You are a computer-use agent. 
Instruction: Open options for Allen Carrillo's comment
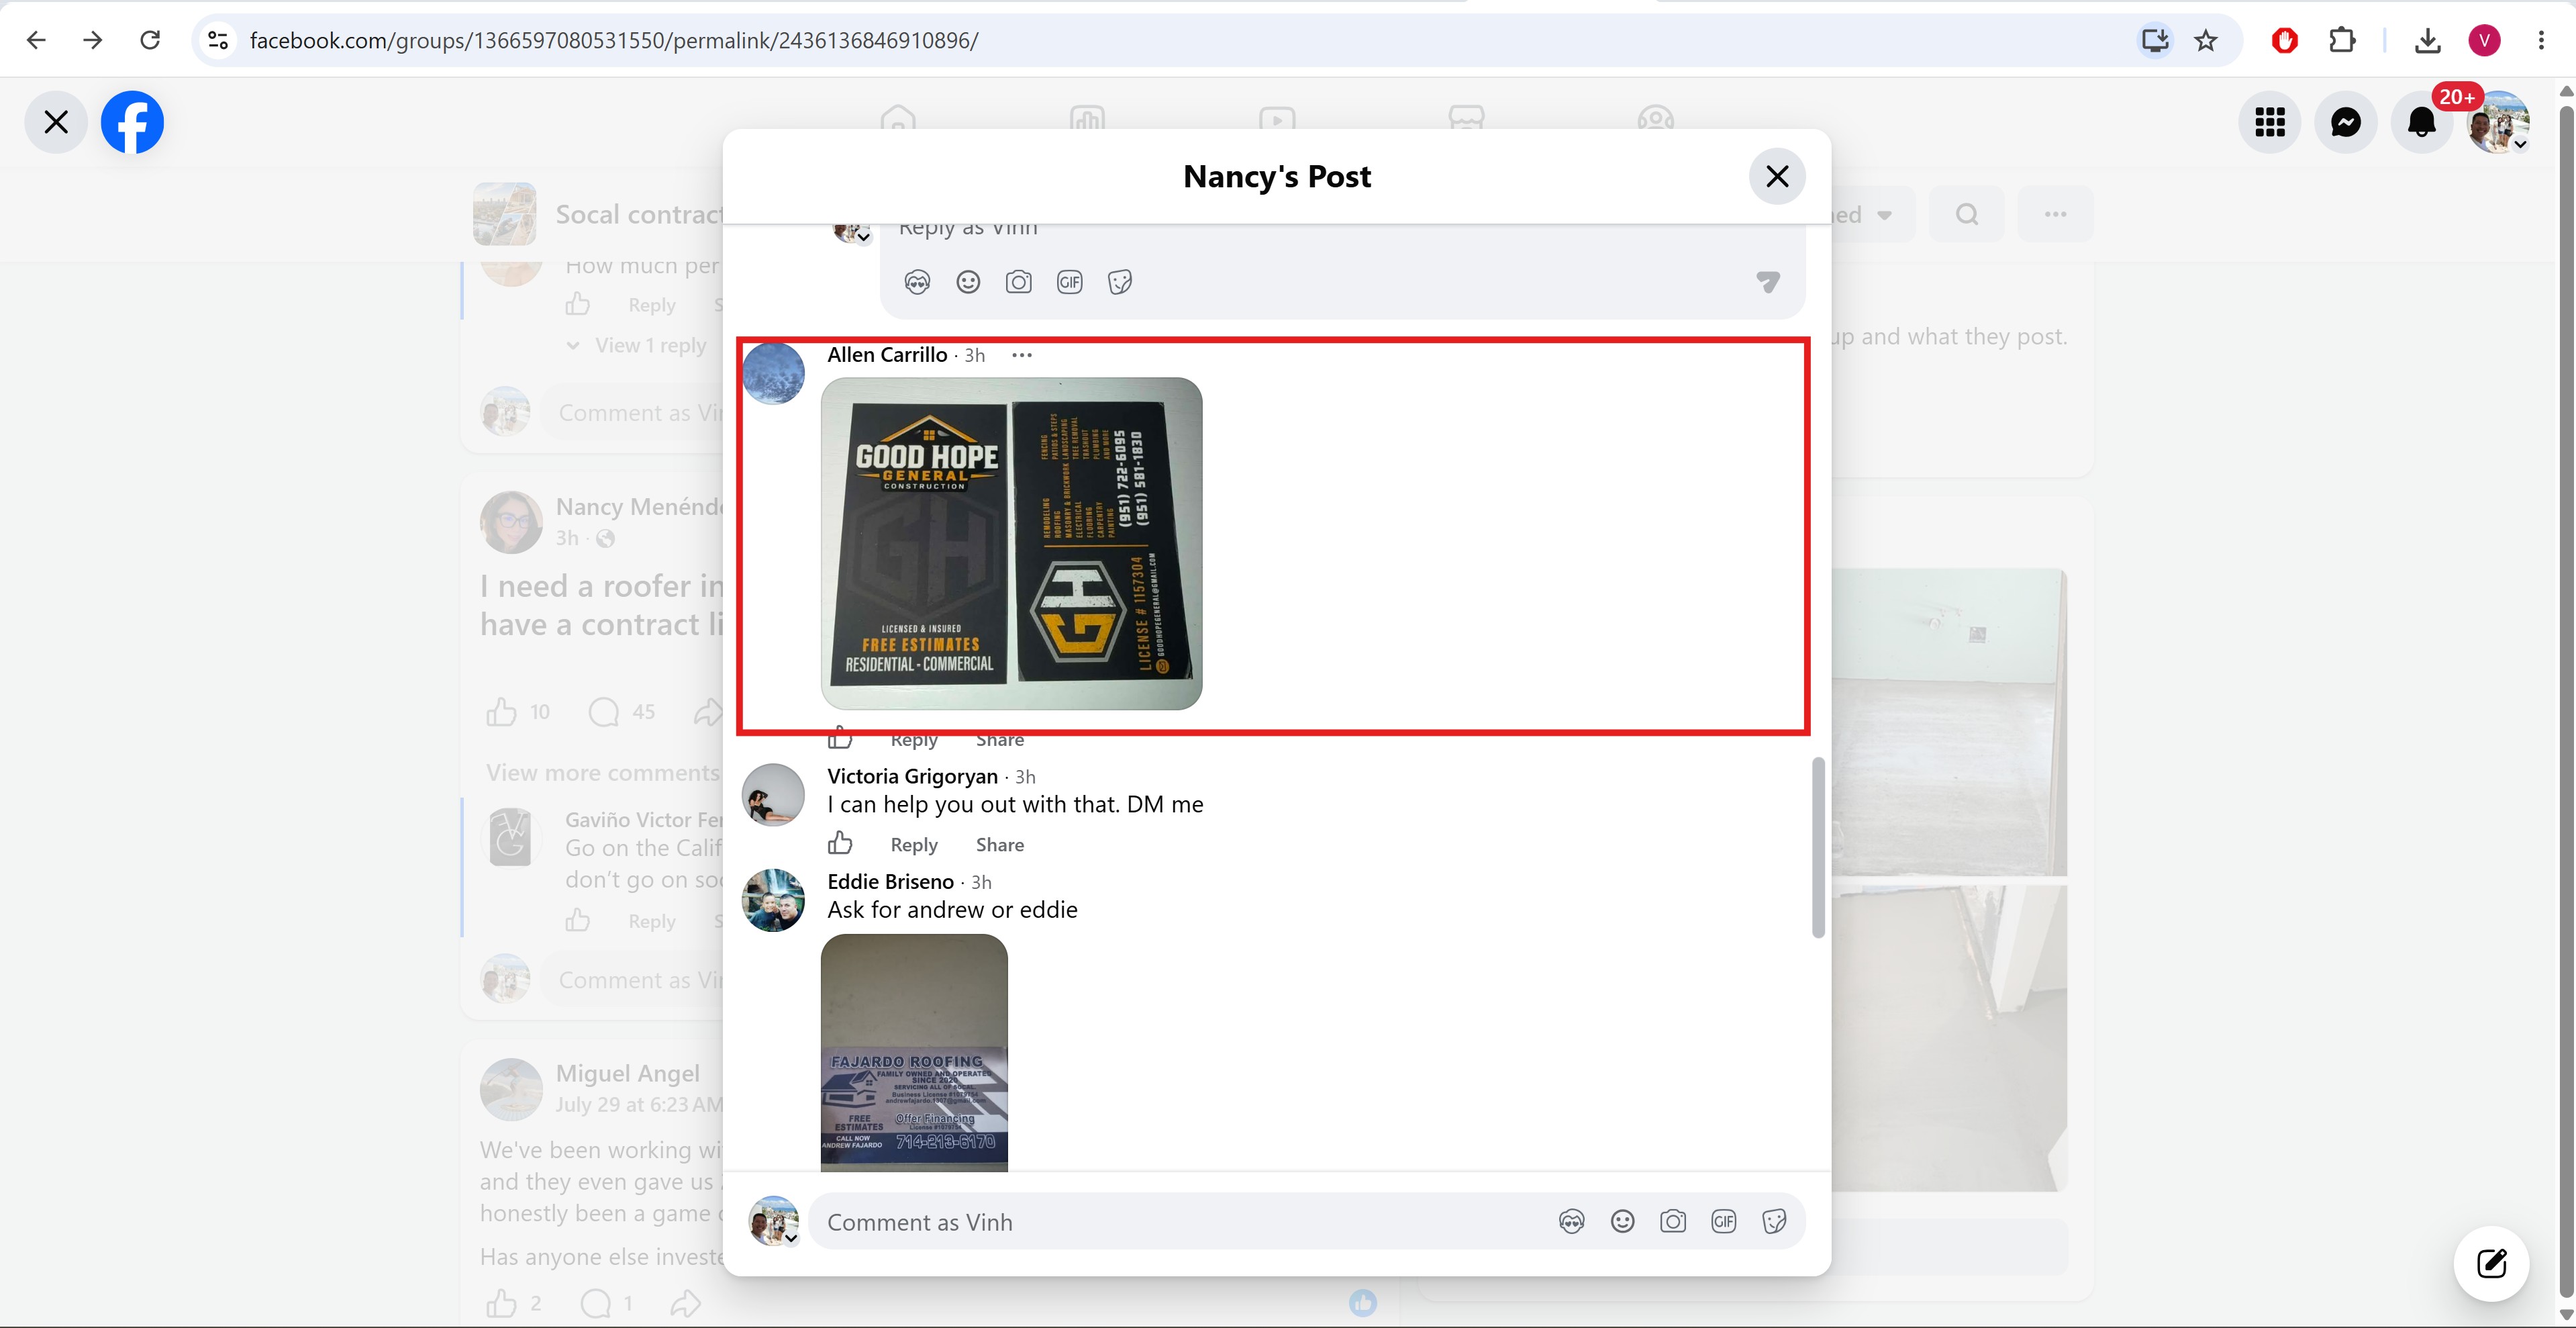(x=1021, y=355)
